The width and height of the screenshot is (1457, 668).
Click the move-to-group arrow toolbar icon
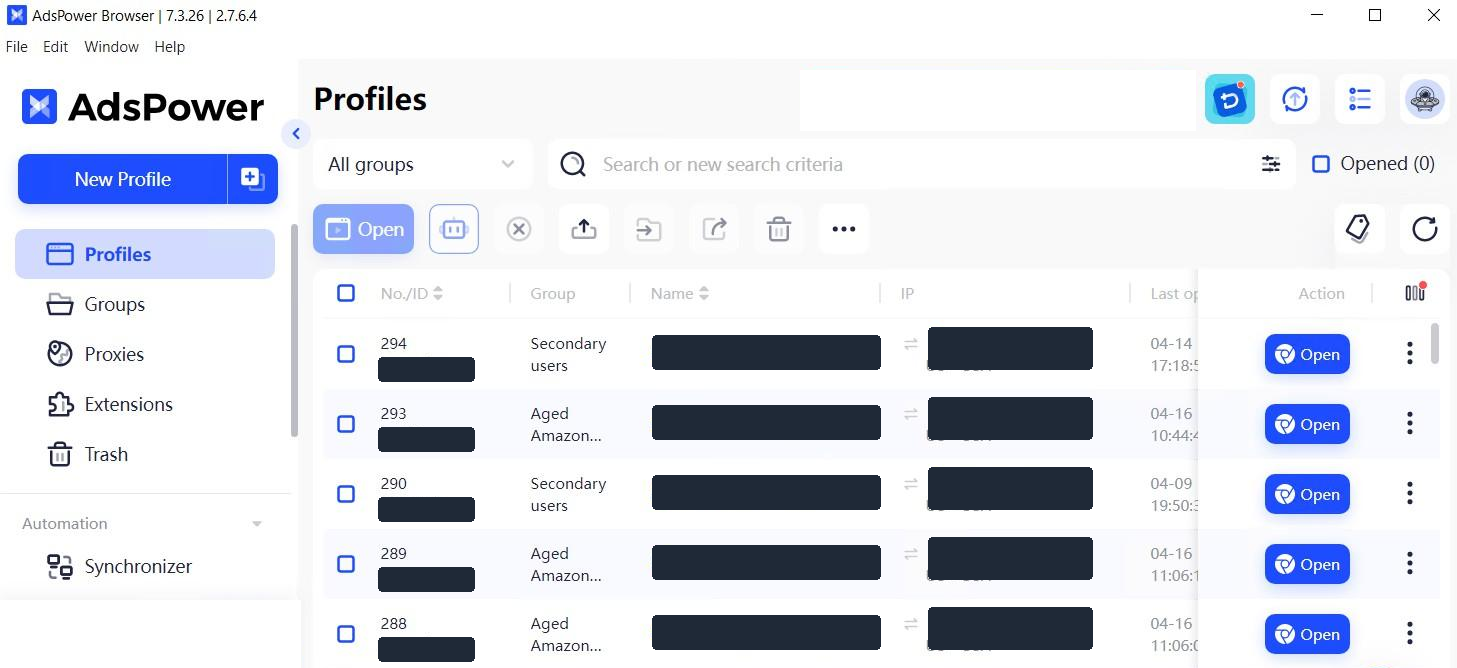pos(649,229)
